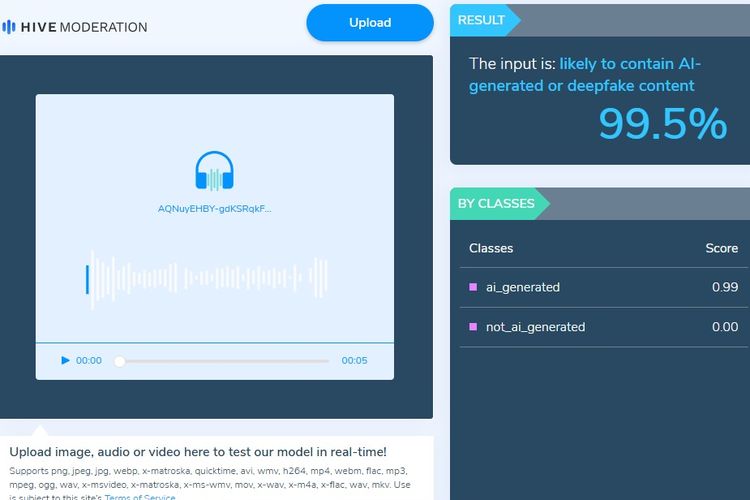The image size is (750, 500).
Task: Click the purple square beside ai_generated
Action: [473, 287]
